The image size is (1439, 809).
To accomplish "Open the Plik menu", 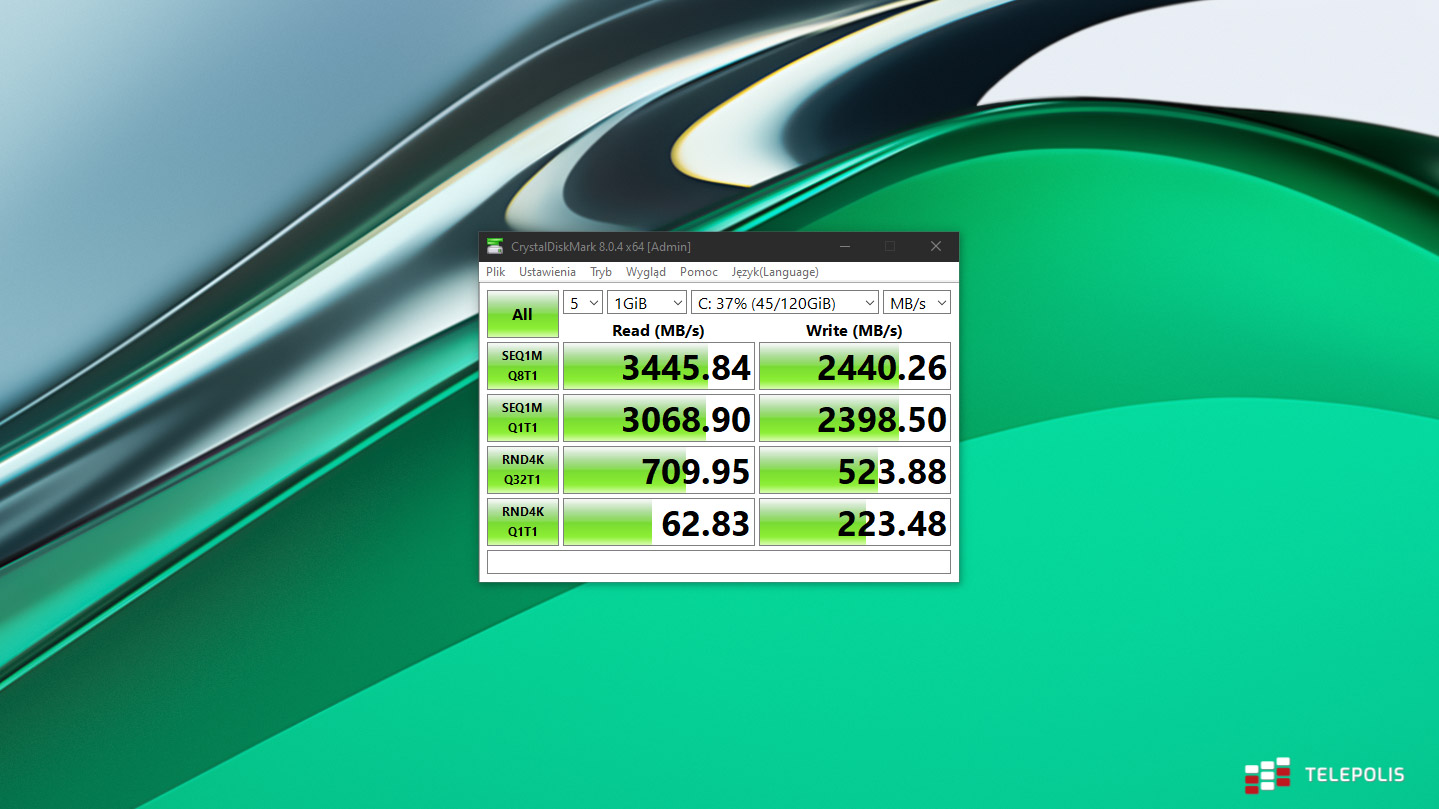I will pyautogui.click(x=496, y=272).
